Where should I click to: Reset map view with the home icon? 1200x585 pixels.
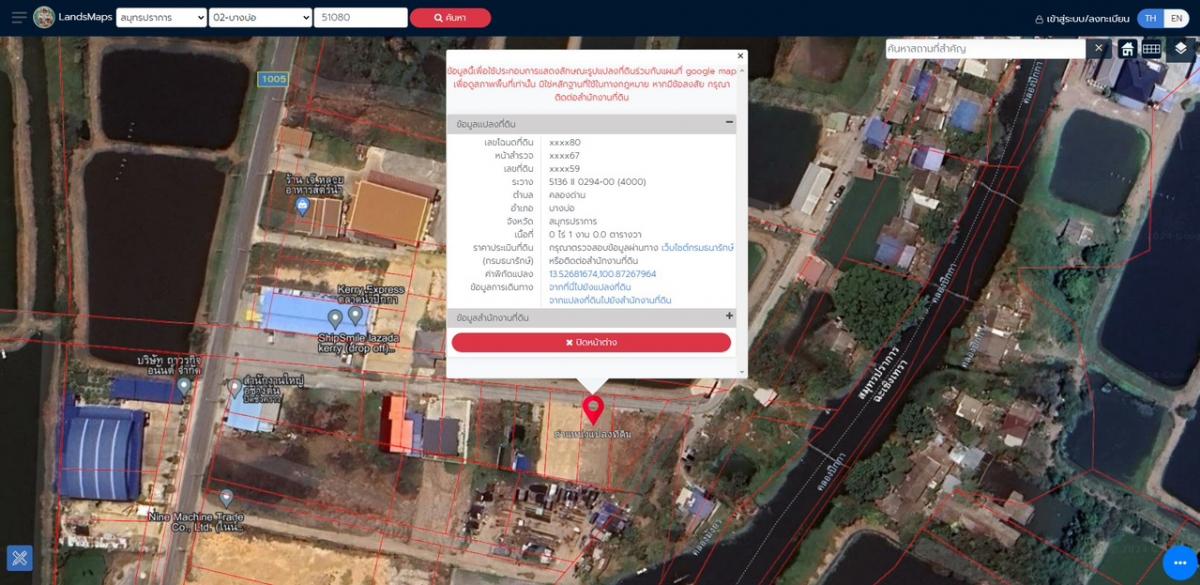point(1128,47)
